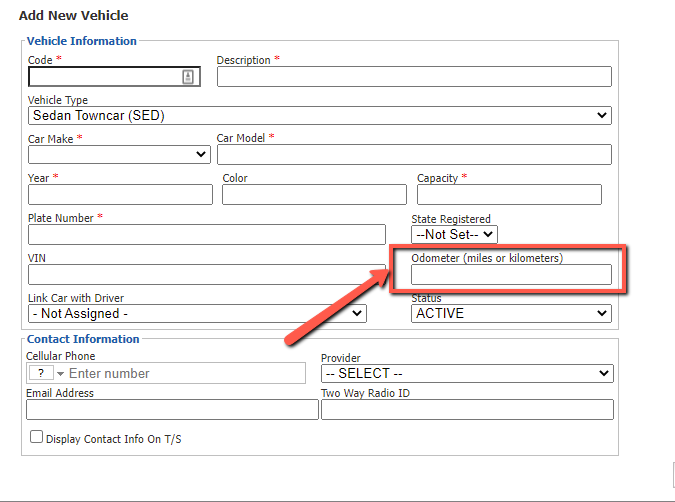Open the Provider SELECT dropdown

[467, 373]
